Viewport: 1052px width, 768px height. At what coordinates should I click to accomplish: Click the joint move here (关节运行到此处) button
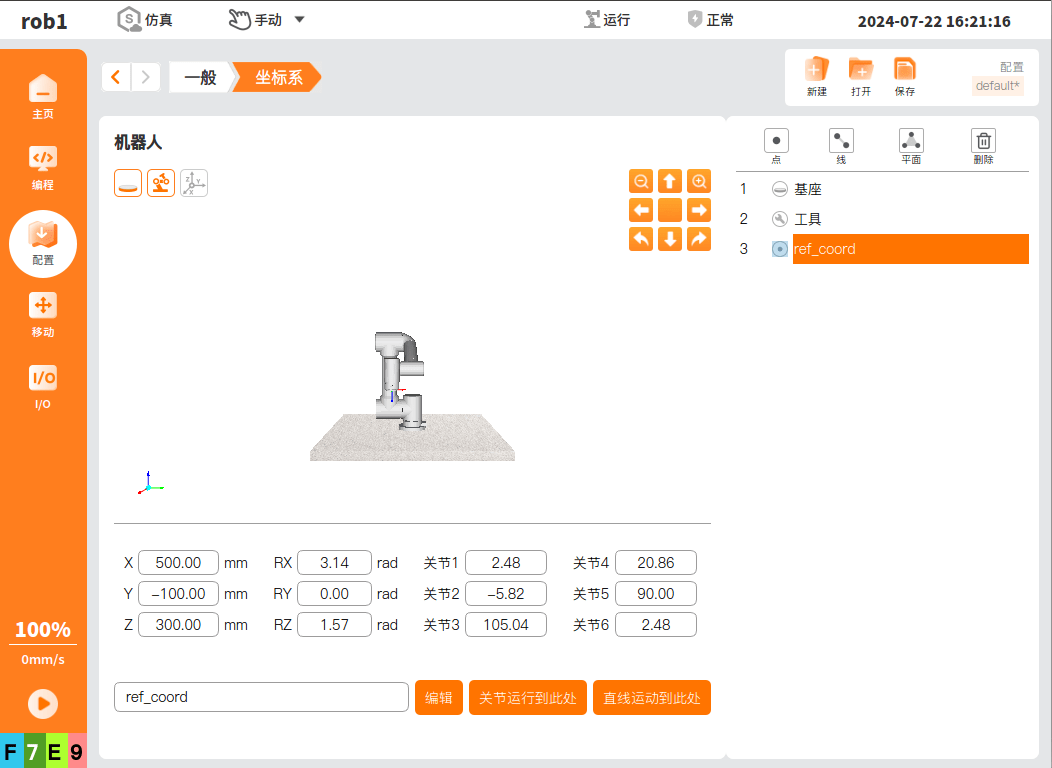(x=527, y=698)
